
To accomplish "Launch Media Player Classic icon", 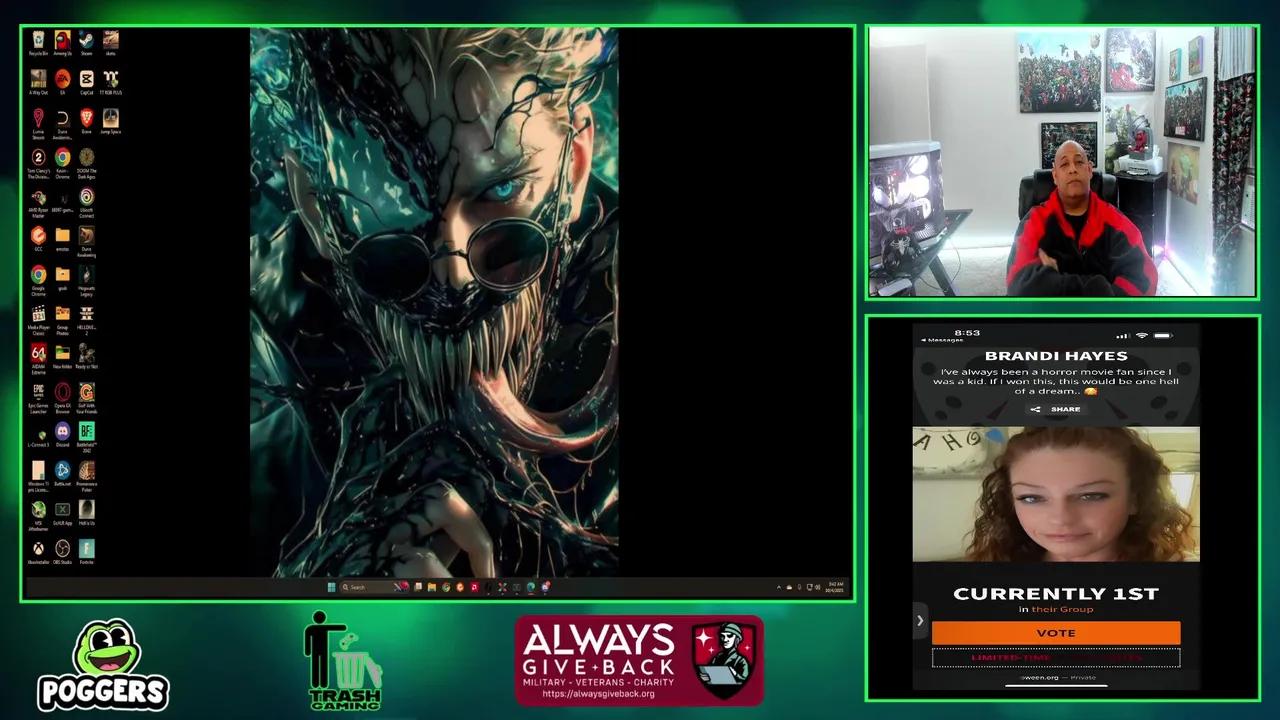I will [38, 318].
